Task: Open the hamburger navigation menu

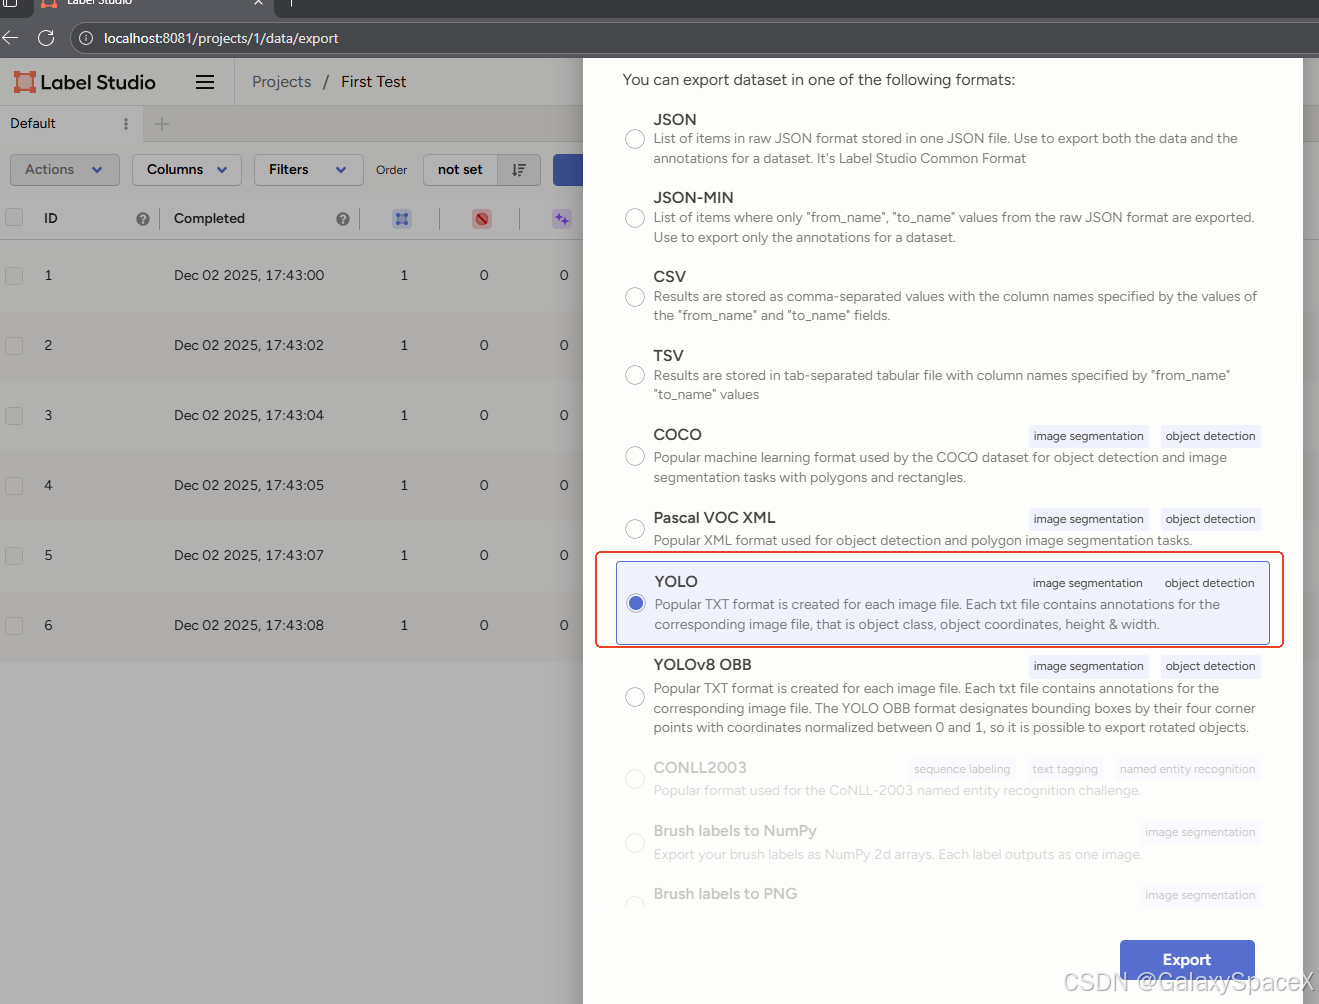Action: click(205, 82)
